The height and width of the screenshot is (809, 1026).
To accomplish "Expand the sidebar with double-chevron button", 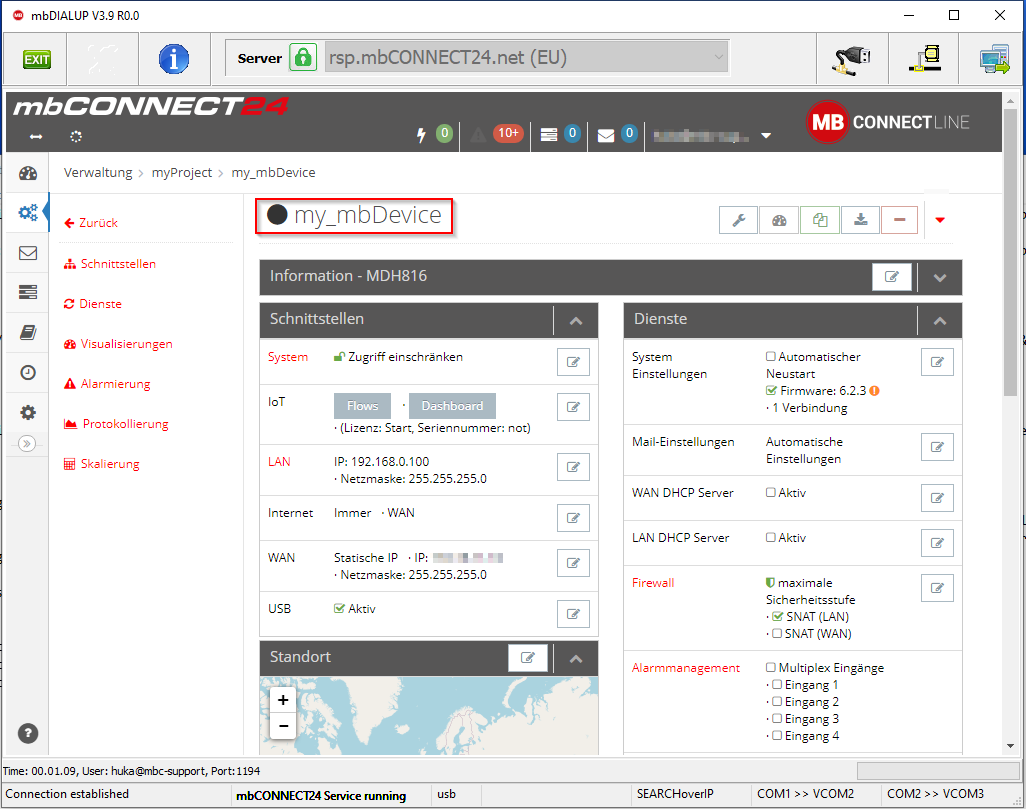I will (x=27, y=444).
